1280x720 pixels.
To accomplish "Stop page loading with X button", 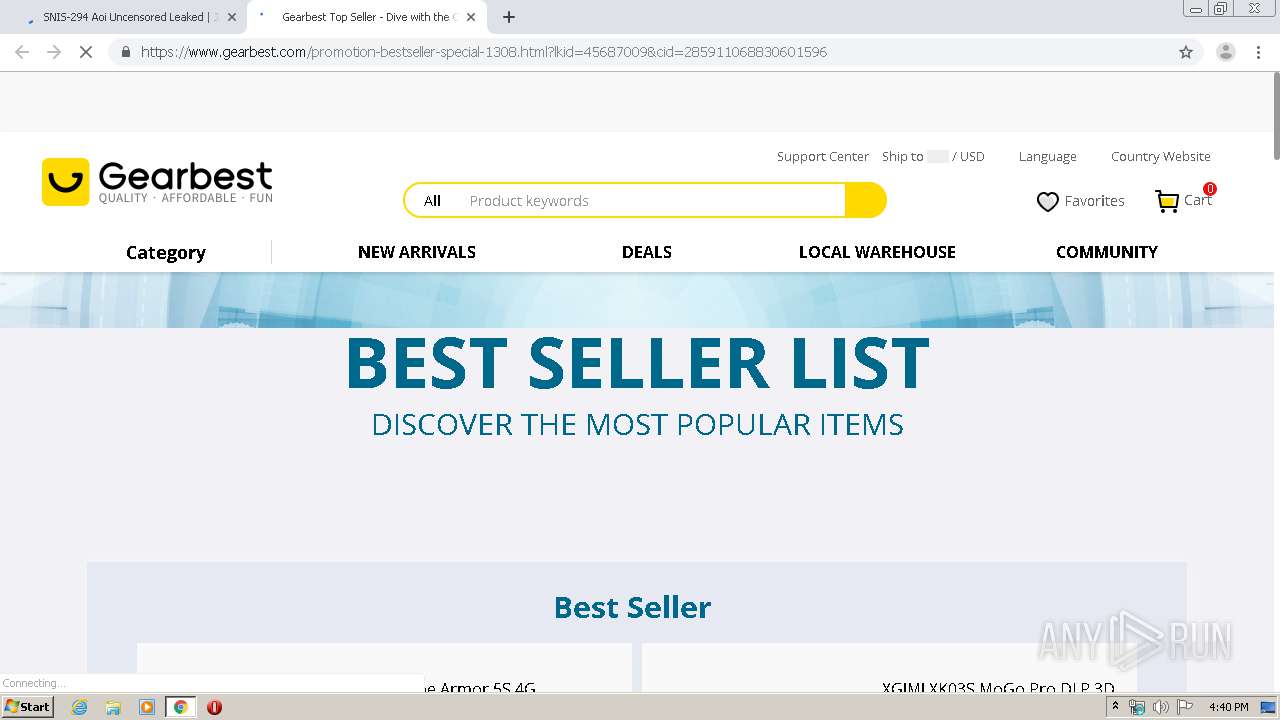I will [86, 52].
